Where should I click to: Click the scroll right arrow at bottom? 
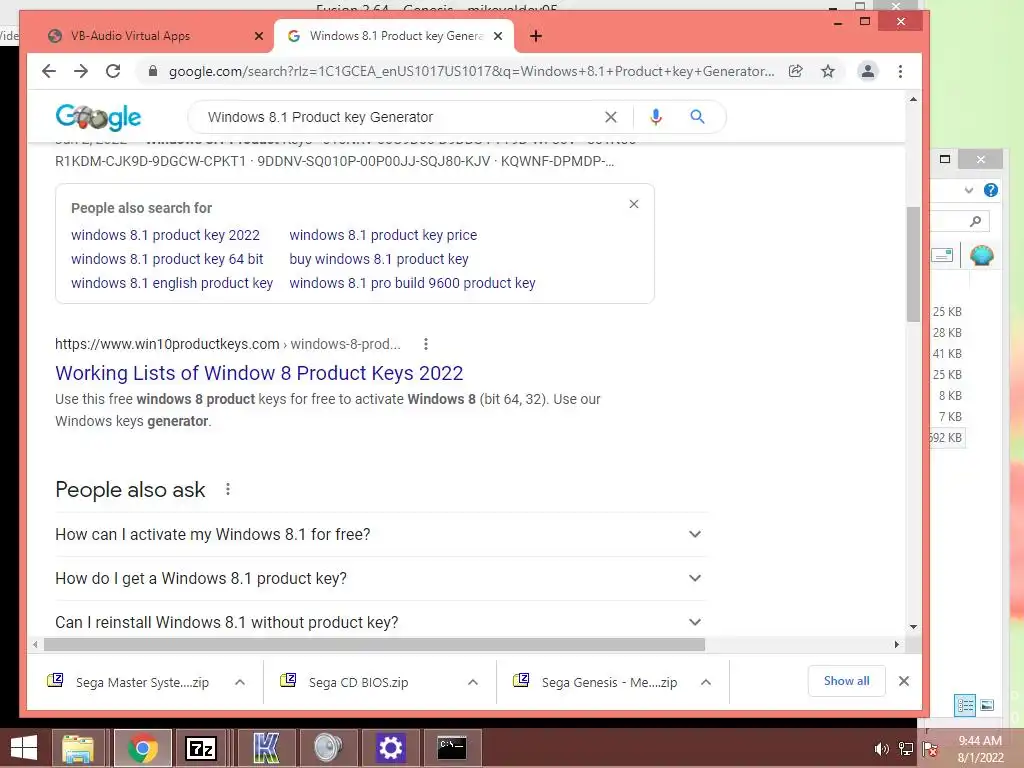(897, 645)
